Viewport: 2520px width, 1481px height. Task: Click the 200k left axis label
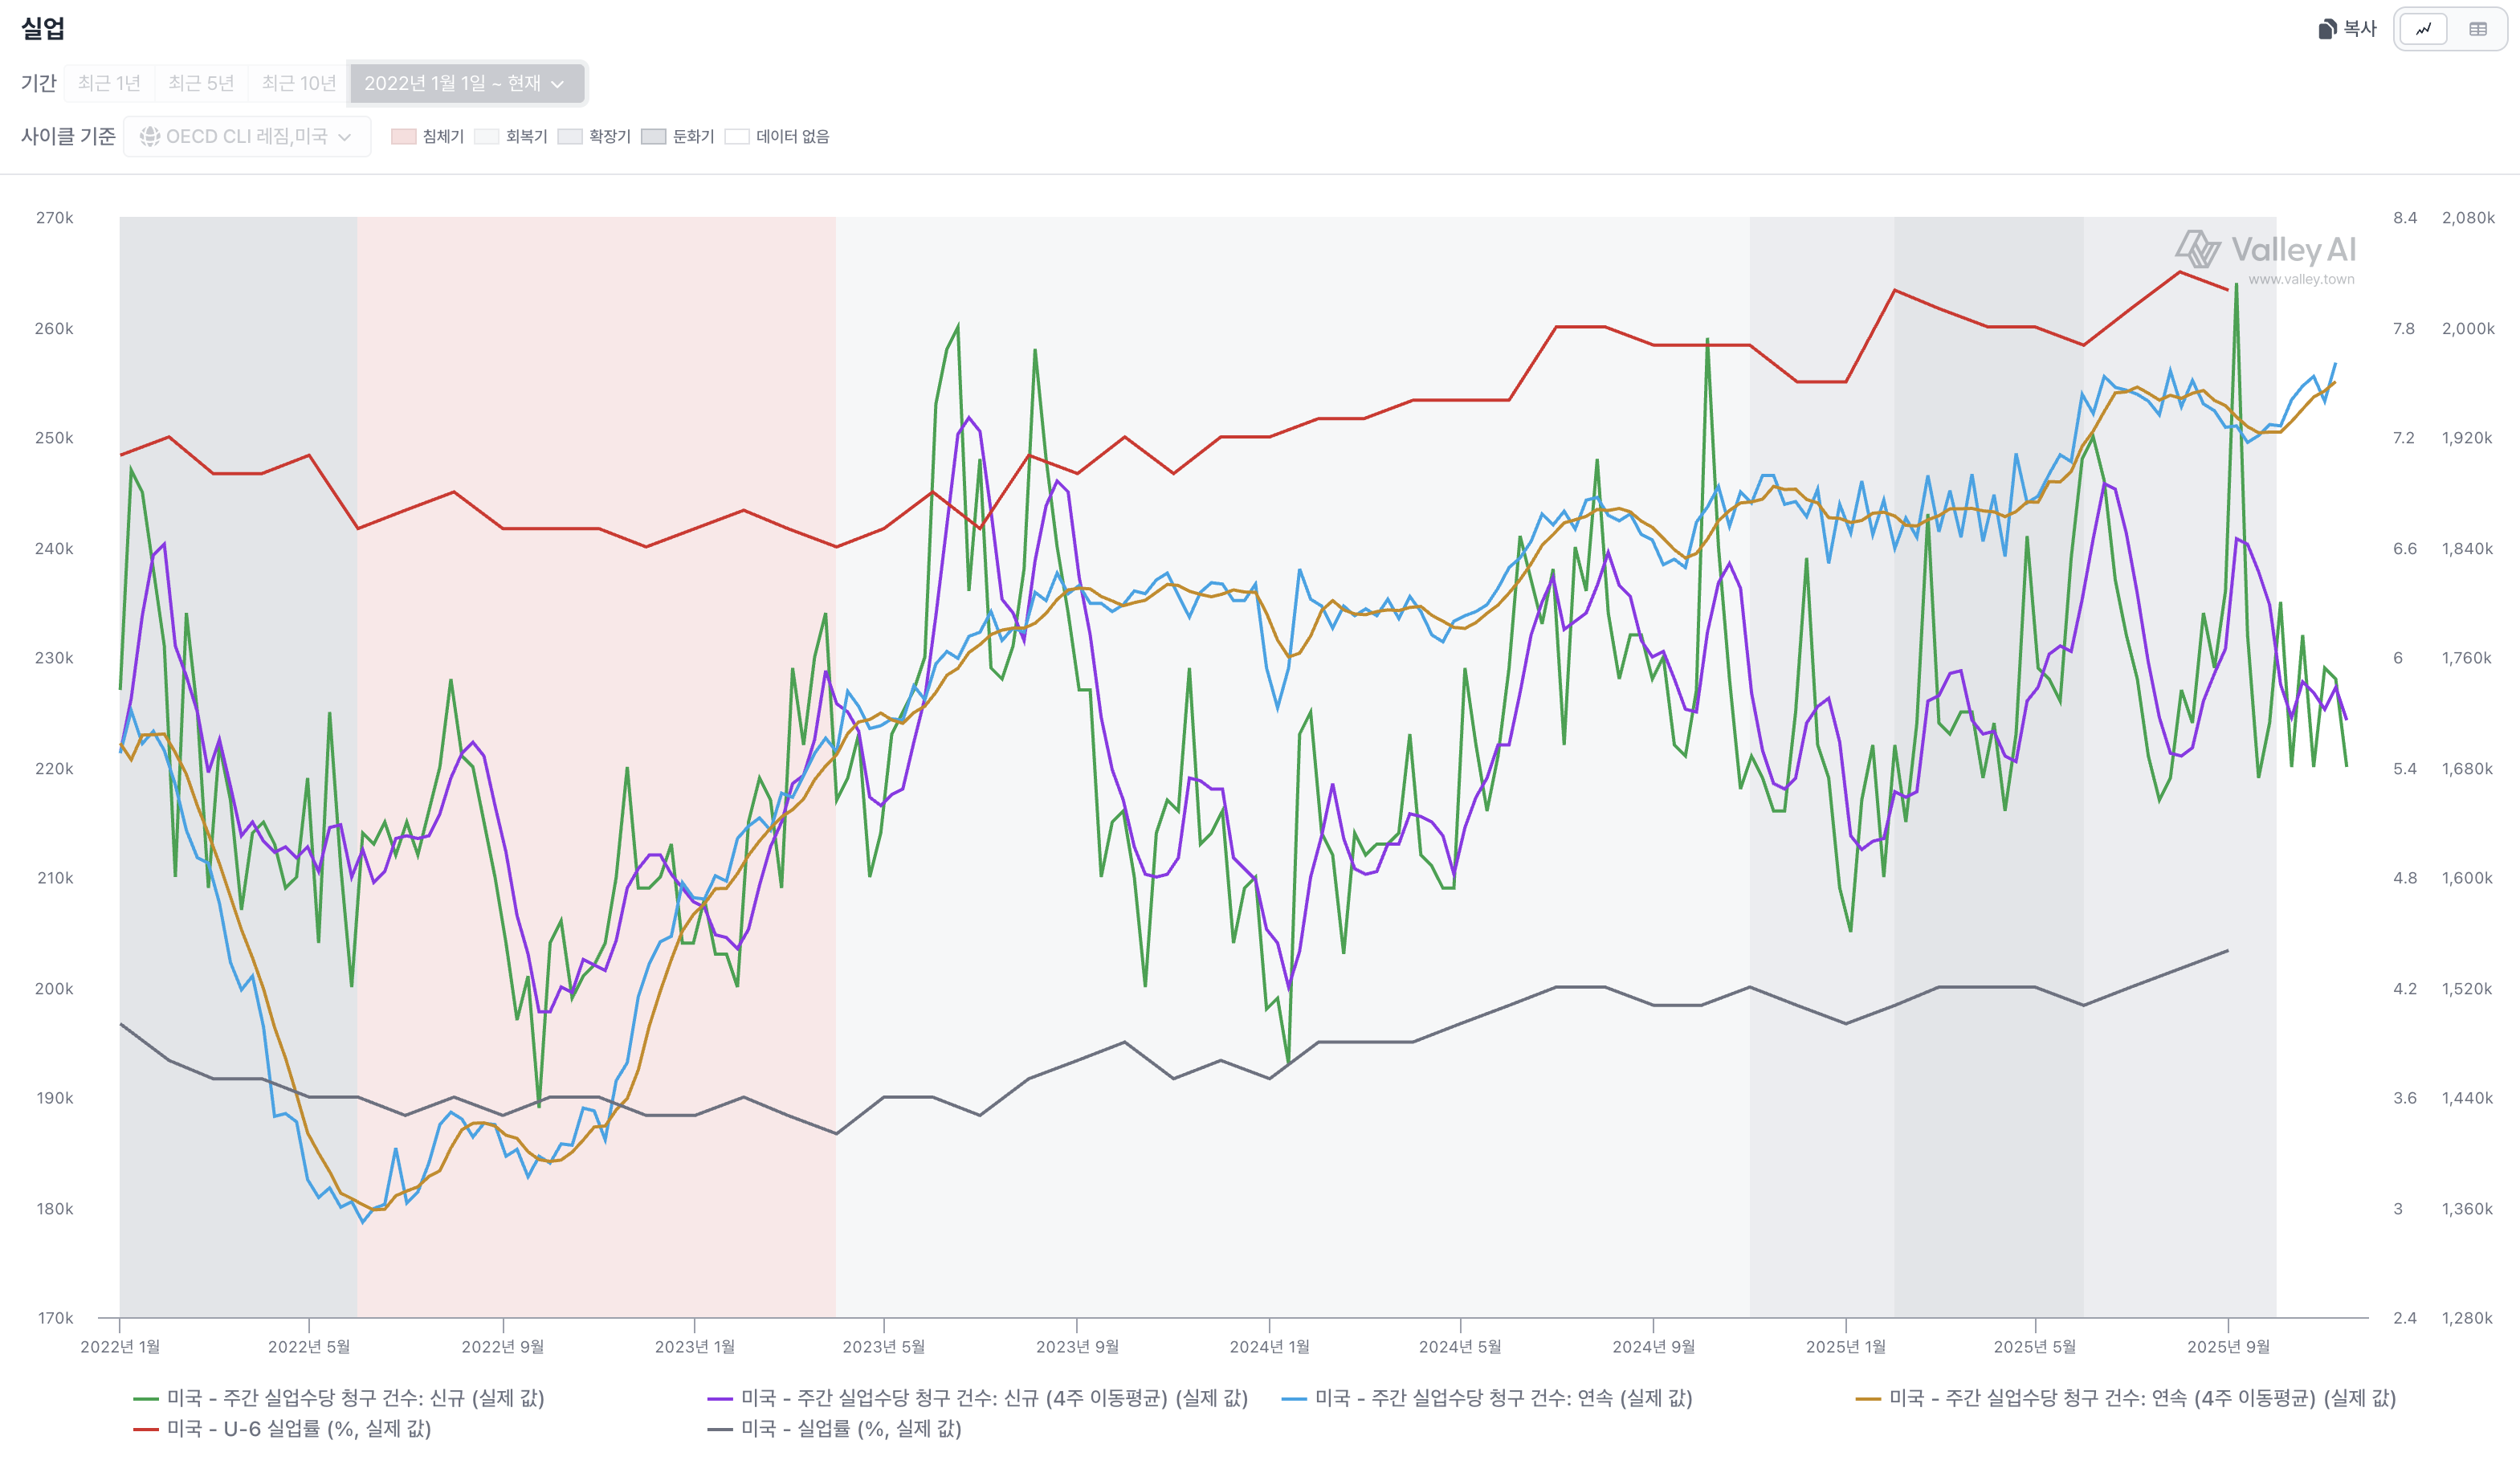point(55,989)
